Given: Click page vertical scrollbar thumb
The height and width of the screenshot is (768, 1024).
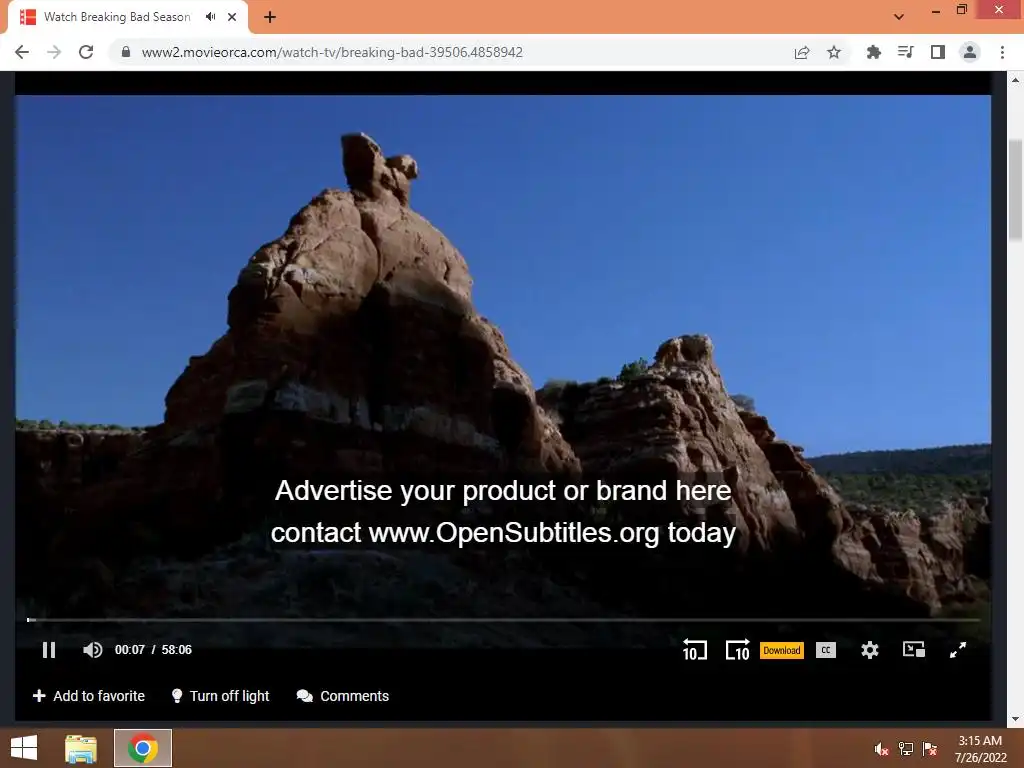Looking at the screenshot, I should (1015, 189).
